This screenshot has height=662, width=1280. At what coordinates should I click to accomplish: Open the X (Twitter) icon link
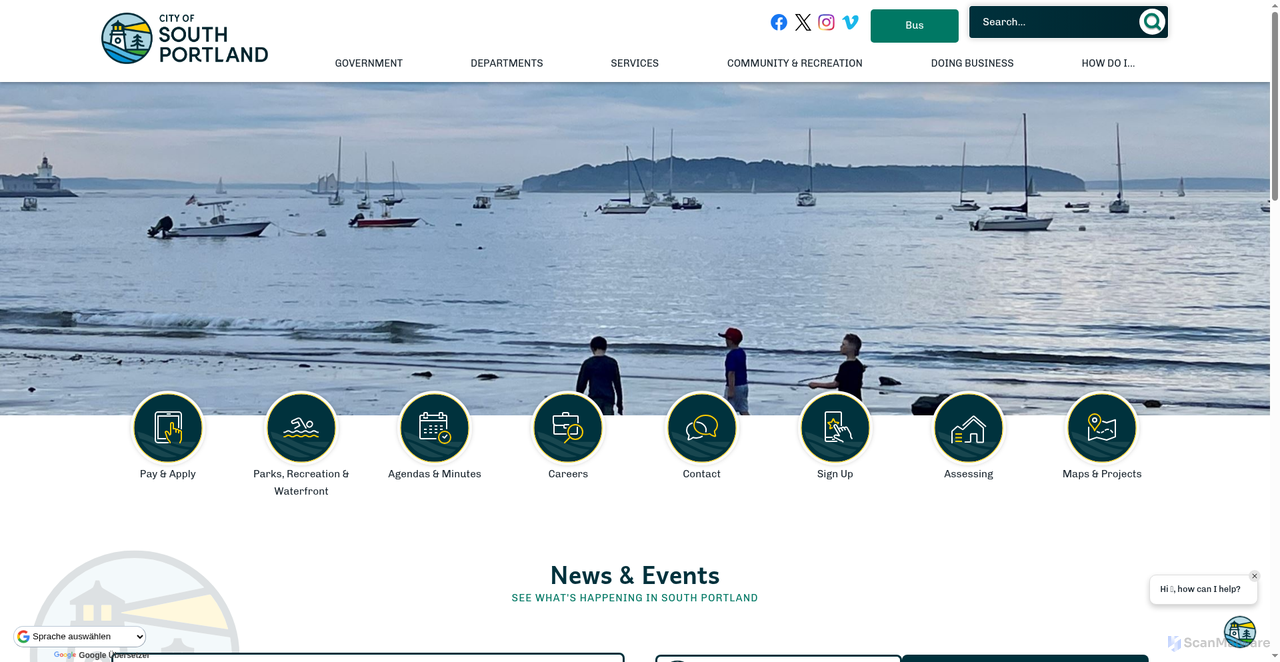tap(803, 22)
